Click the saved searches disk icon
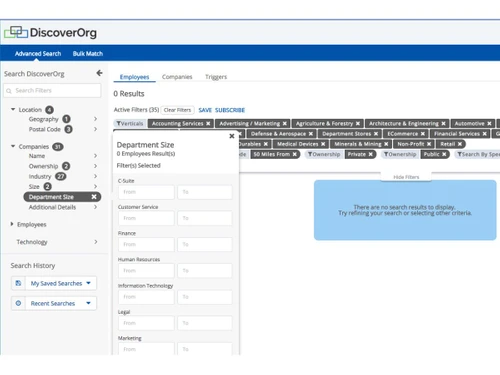 pyautogui.click(x=18, y=283)
